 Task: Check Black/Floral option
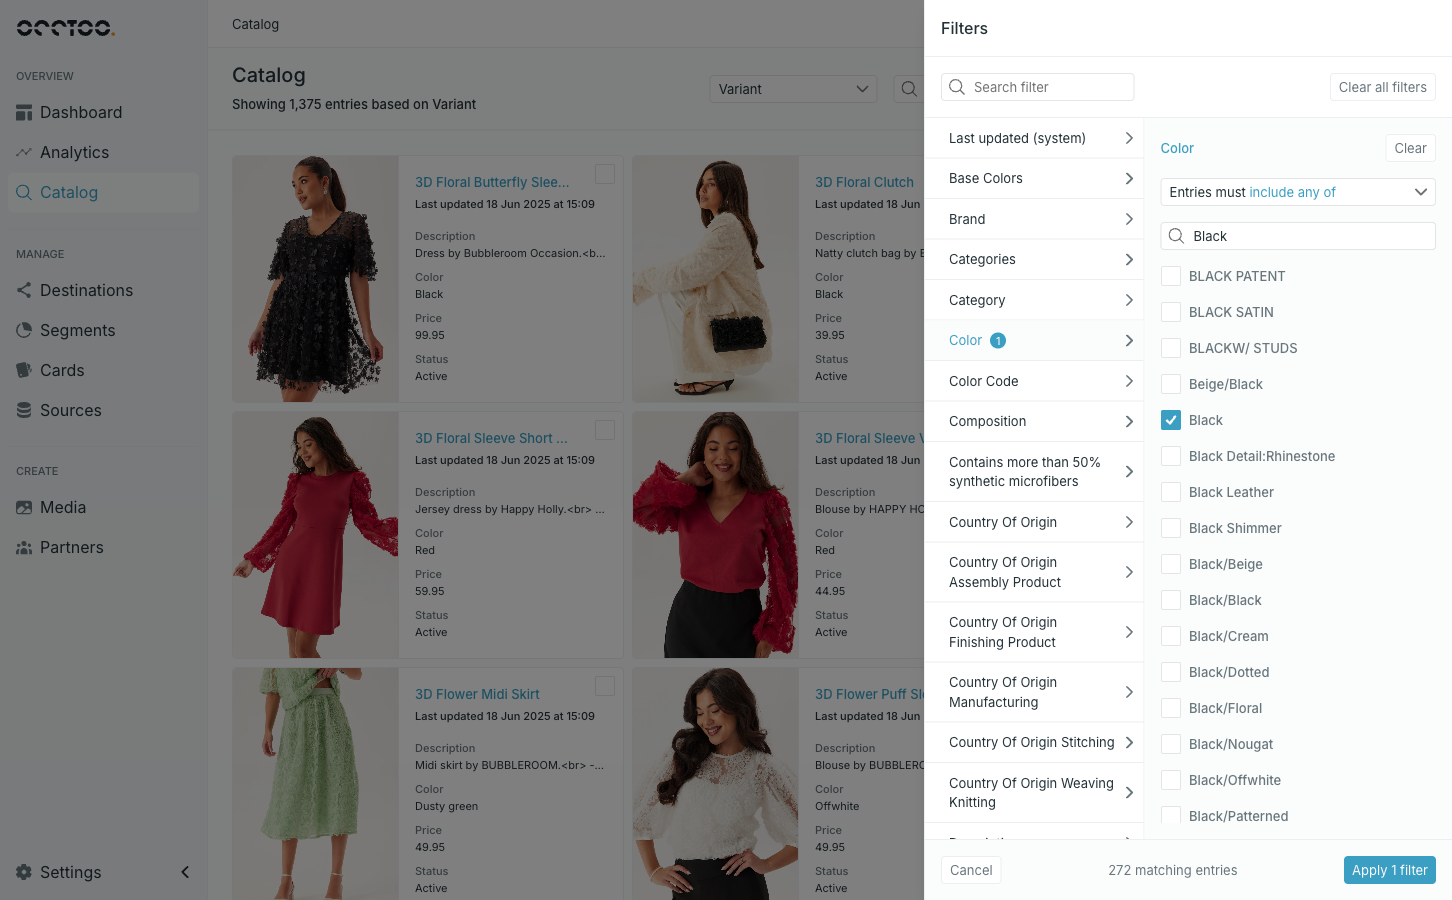pyautogui.click(x=1171, y=708)
